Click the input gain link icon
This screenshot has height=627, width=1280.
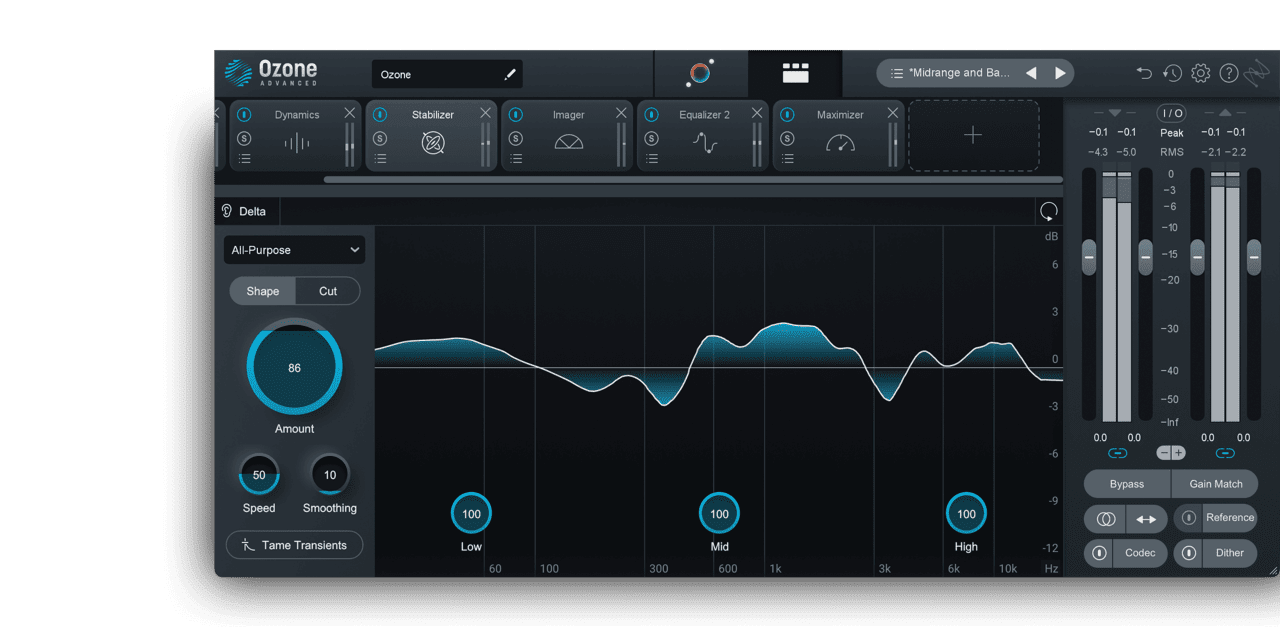point(1117,453)
